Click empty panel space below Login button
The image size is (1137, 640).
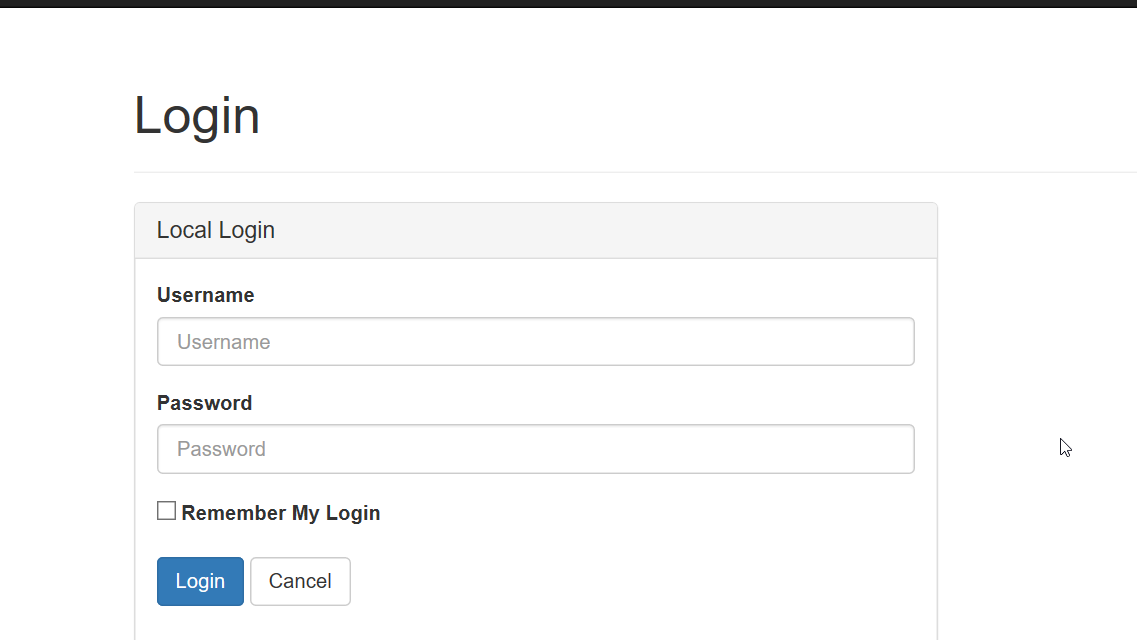tap(535, 625)
